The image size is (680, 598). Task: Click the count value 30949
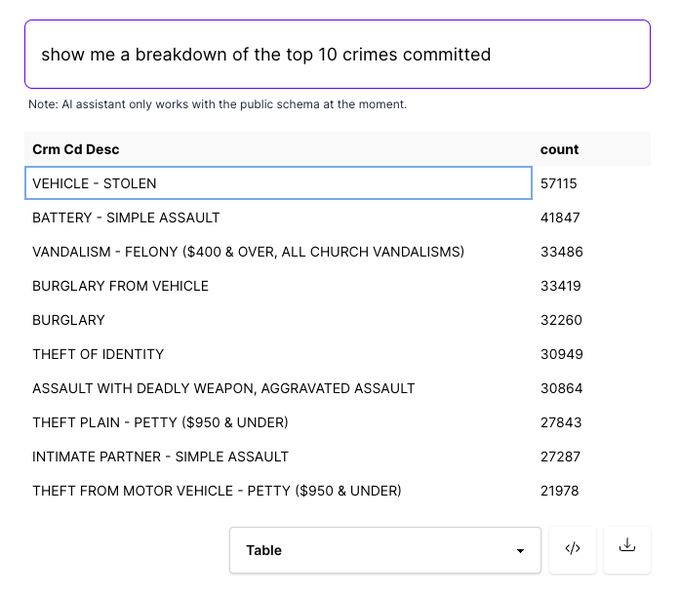point(562,354)
